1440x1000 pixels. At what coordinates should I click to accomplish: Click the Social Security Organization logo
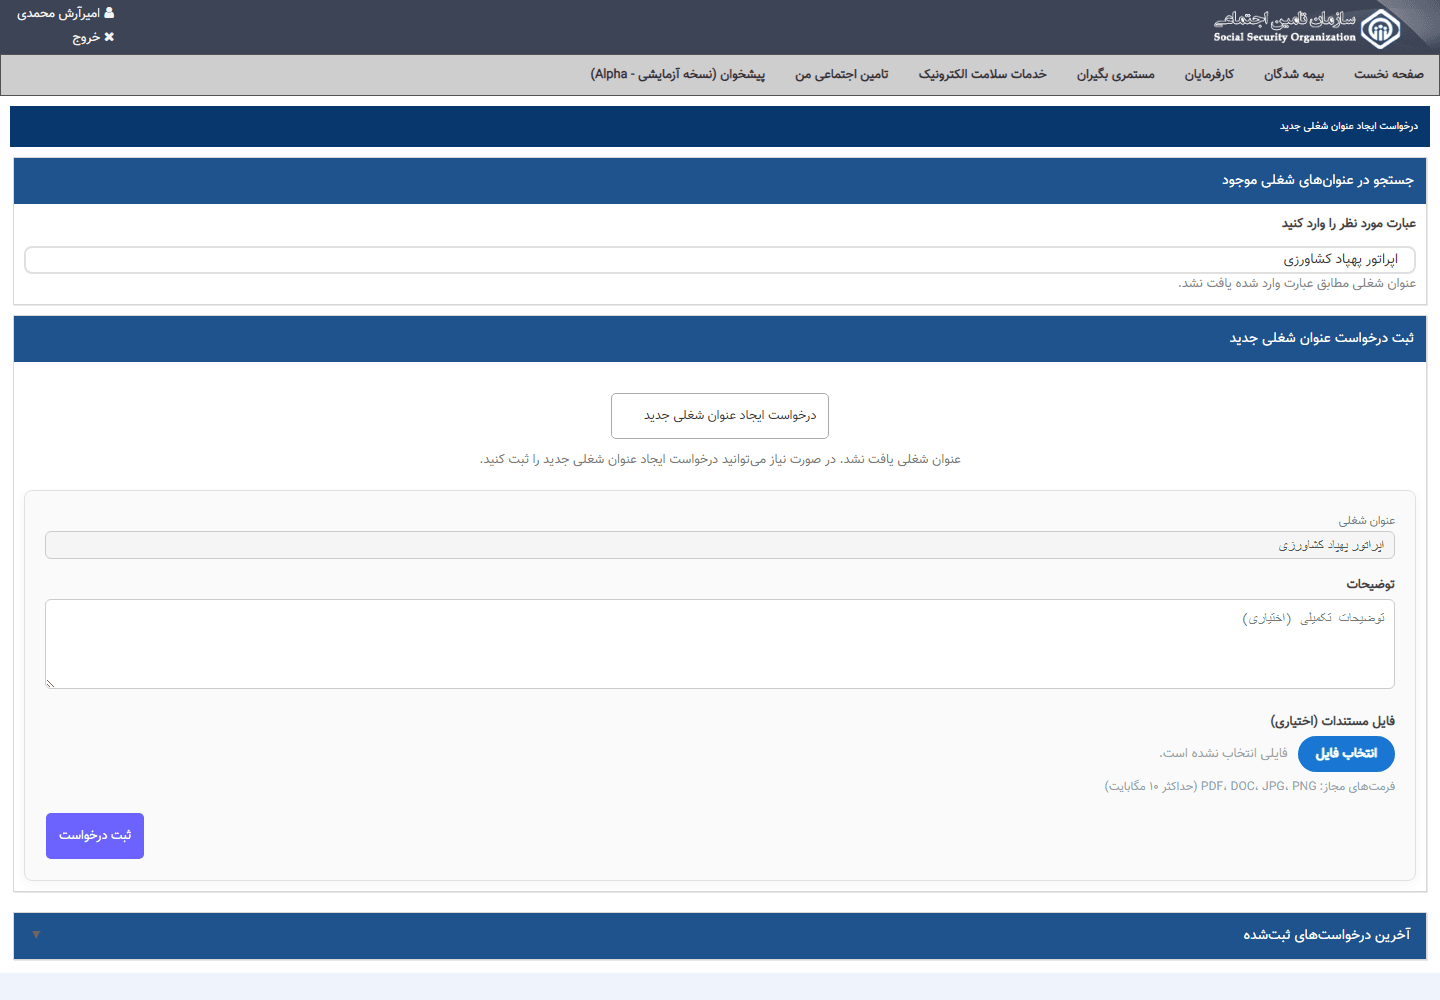point(1308,27)
